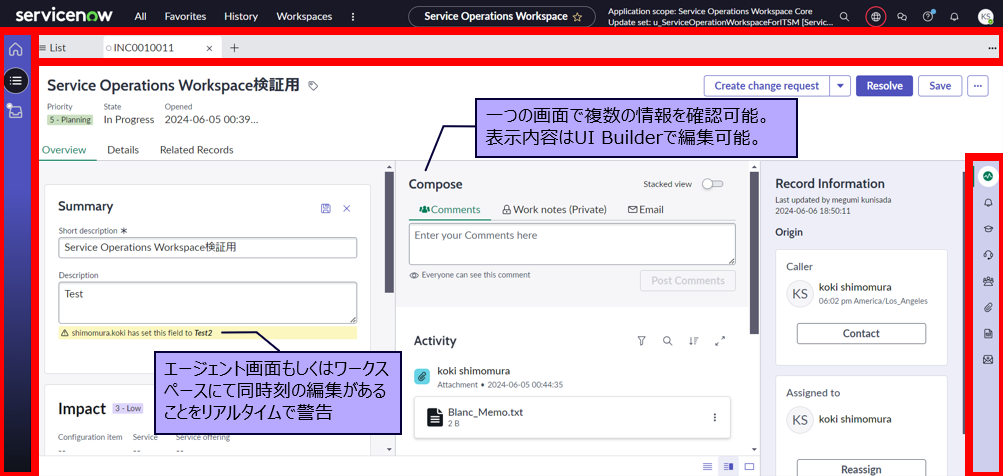
Task: Open the tab bar overflow ellipsis menu
Action: pos(992,48)
